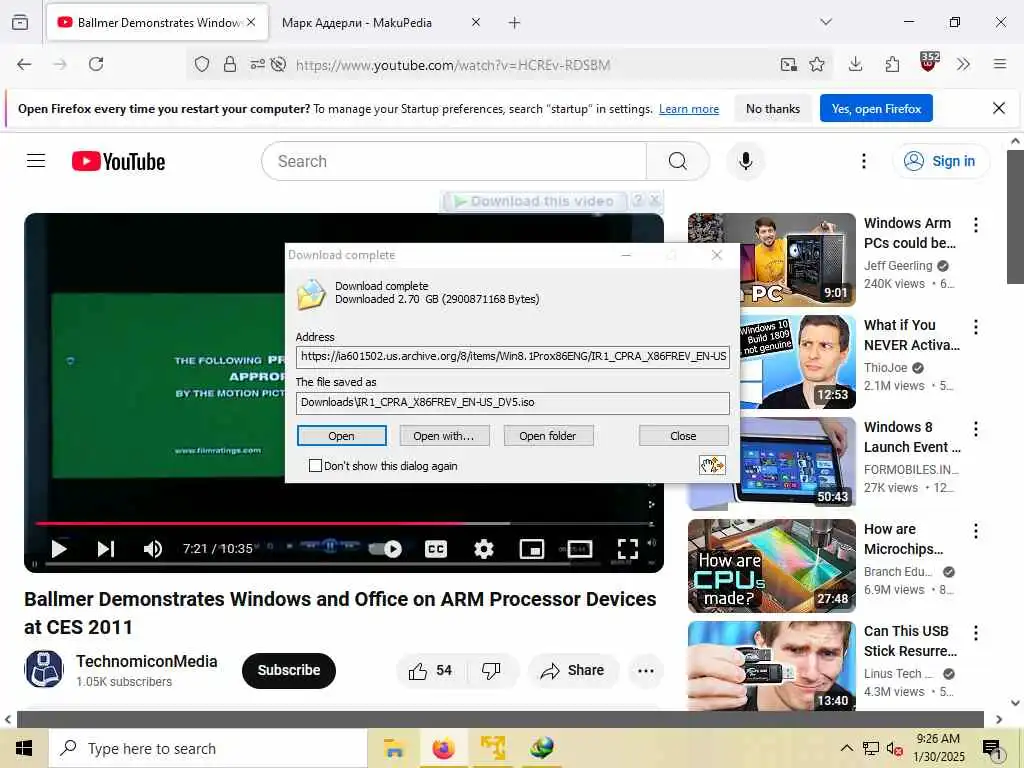This screenshot has height=768, width=1024.
Task: Open a new browser tab
Action: 515,23
